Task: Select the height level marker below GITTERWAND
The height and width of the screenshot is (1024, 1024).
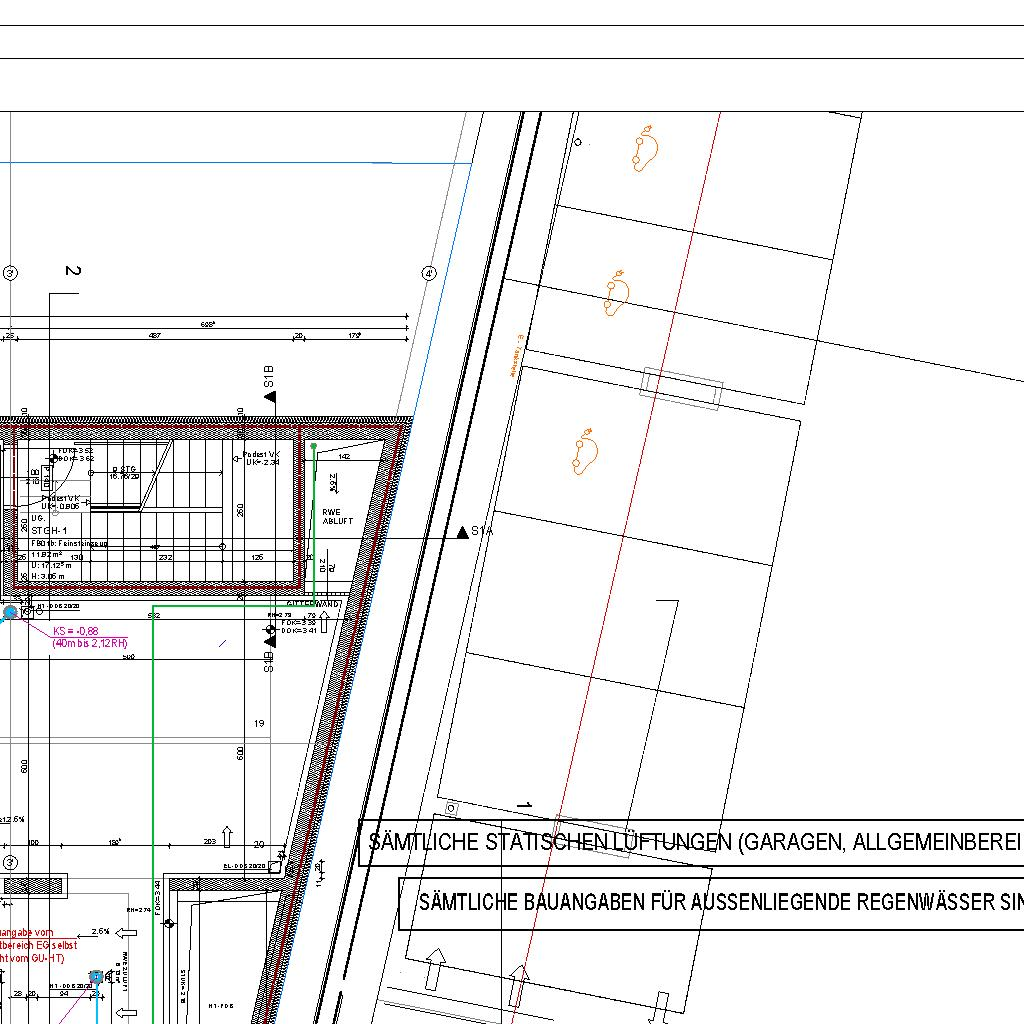Action: 270,630
